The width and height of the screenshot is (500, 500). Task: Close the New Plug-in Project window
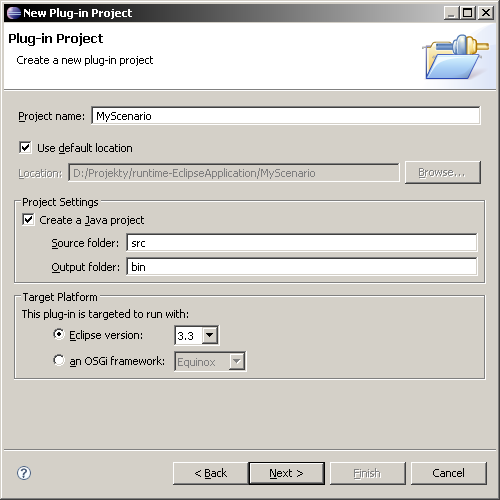[x=486, y=13]
